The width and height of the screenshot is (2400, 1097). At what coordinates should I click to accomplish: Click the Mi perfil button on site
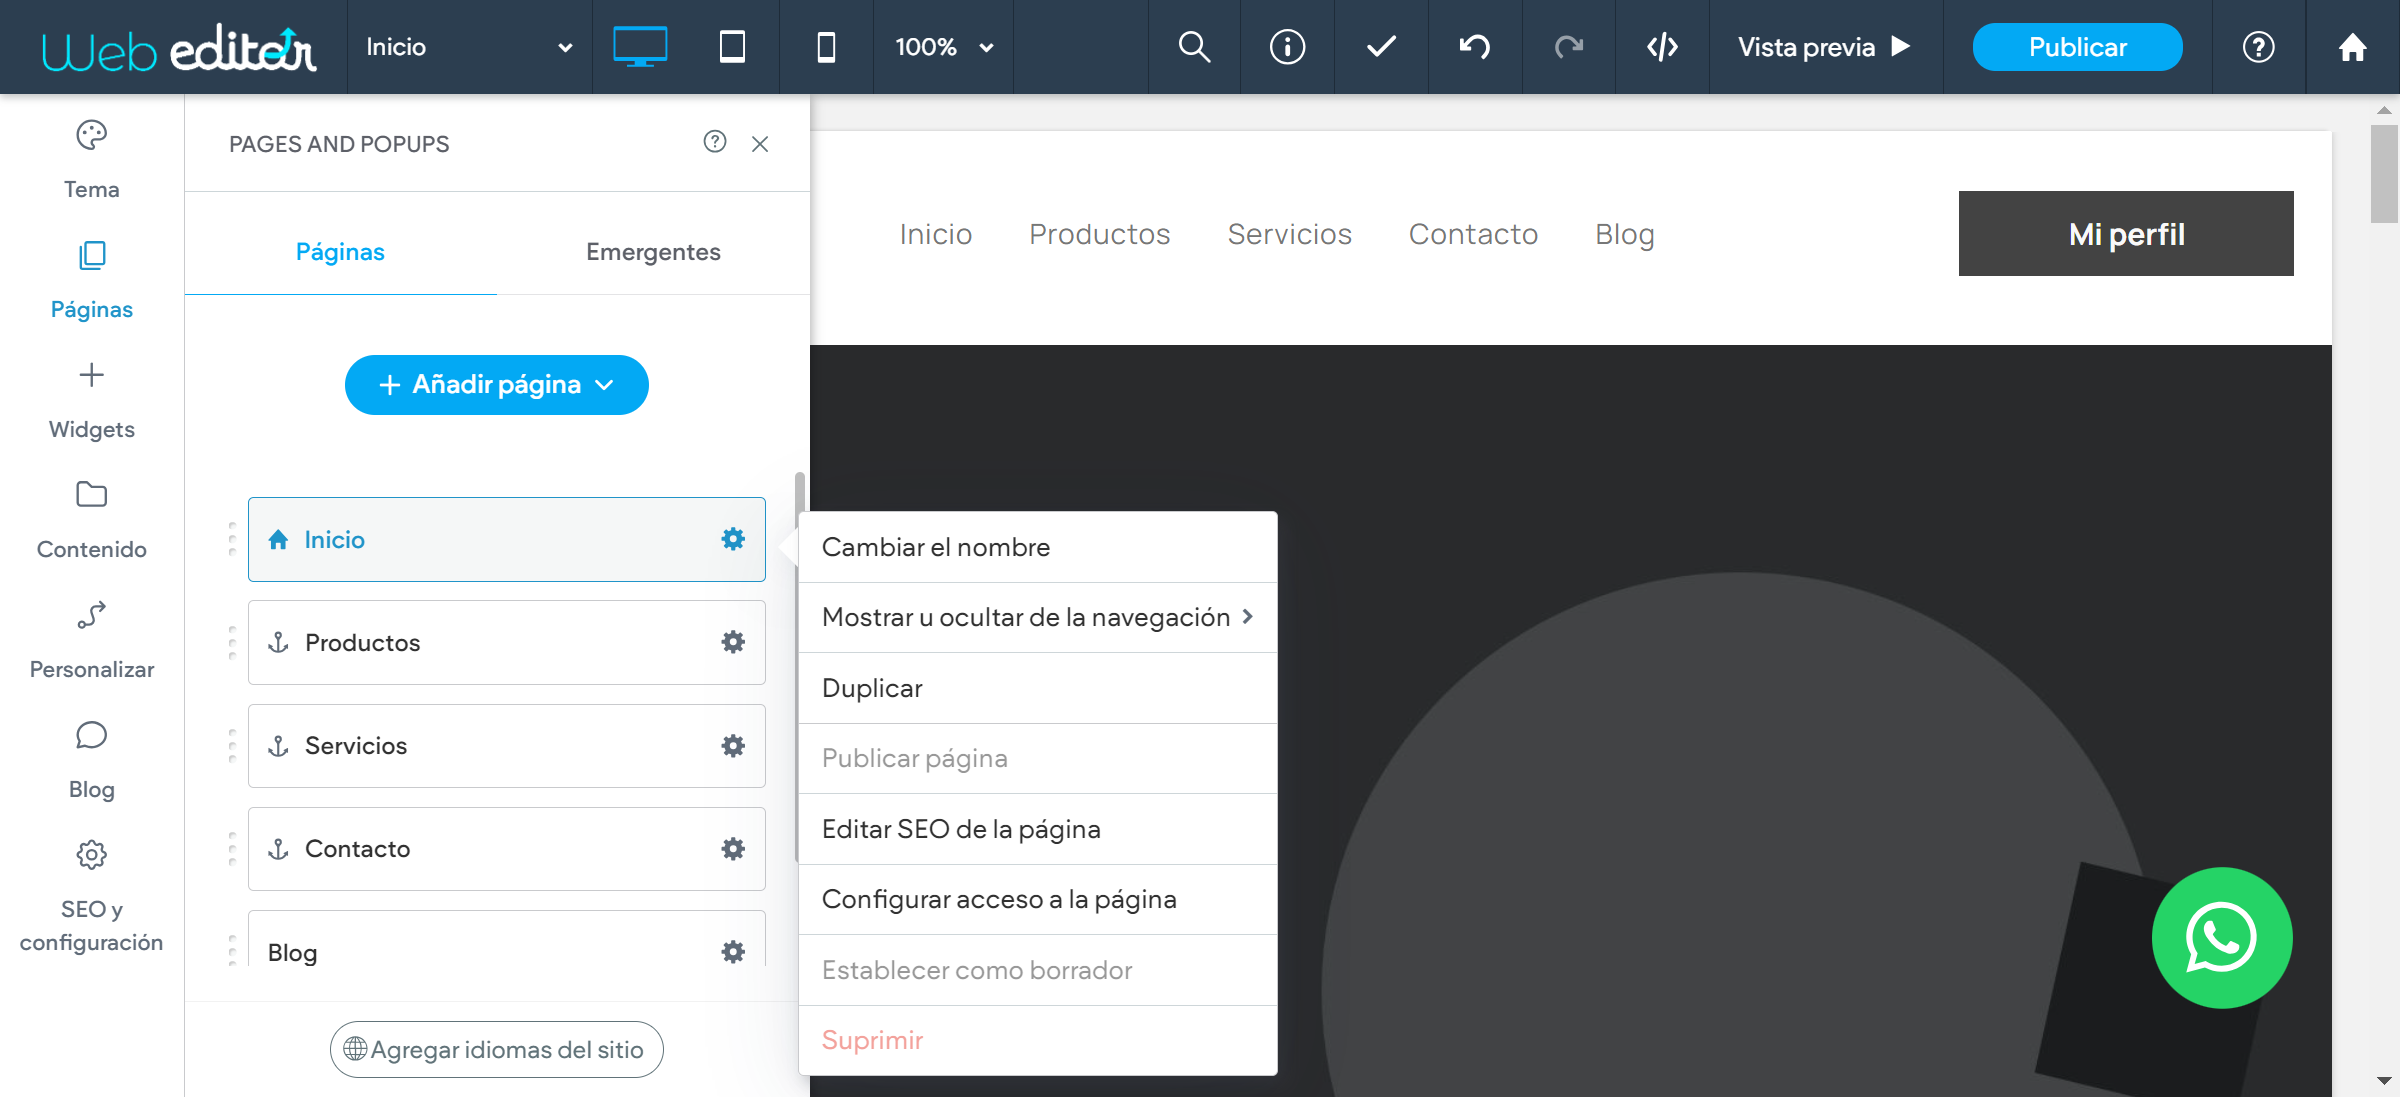click(2126, 233)
